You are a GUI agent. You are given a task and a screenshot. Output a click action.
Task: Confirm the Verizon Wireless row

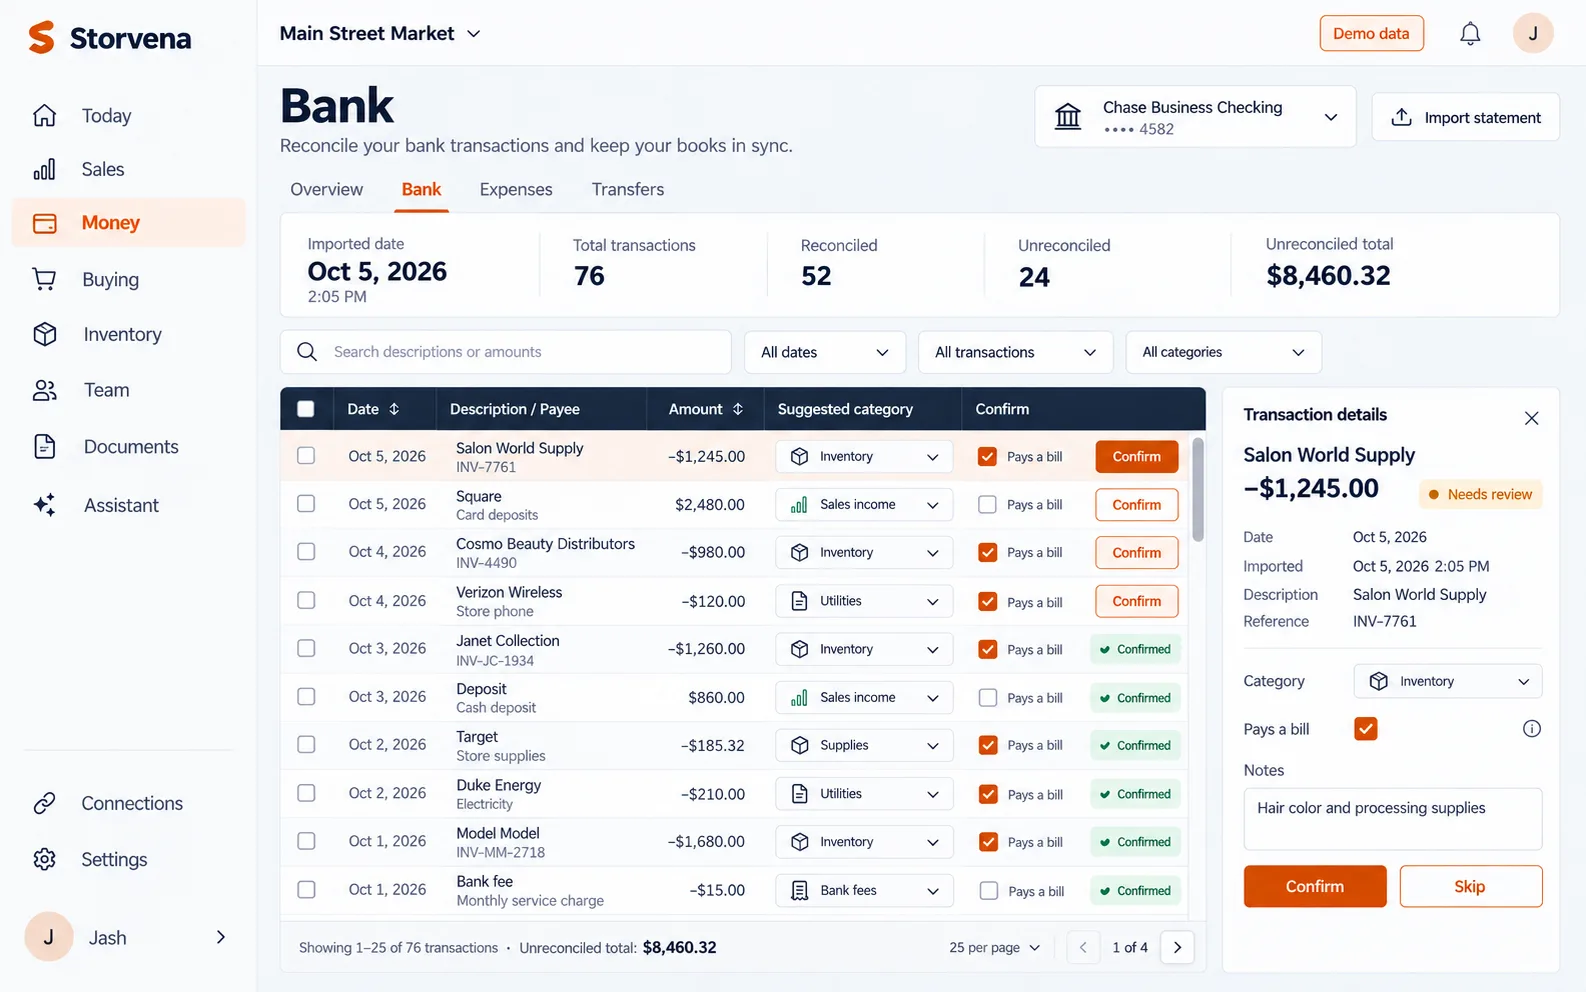(1137, 601)
